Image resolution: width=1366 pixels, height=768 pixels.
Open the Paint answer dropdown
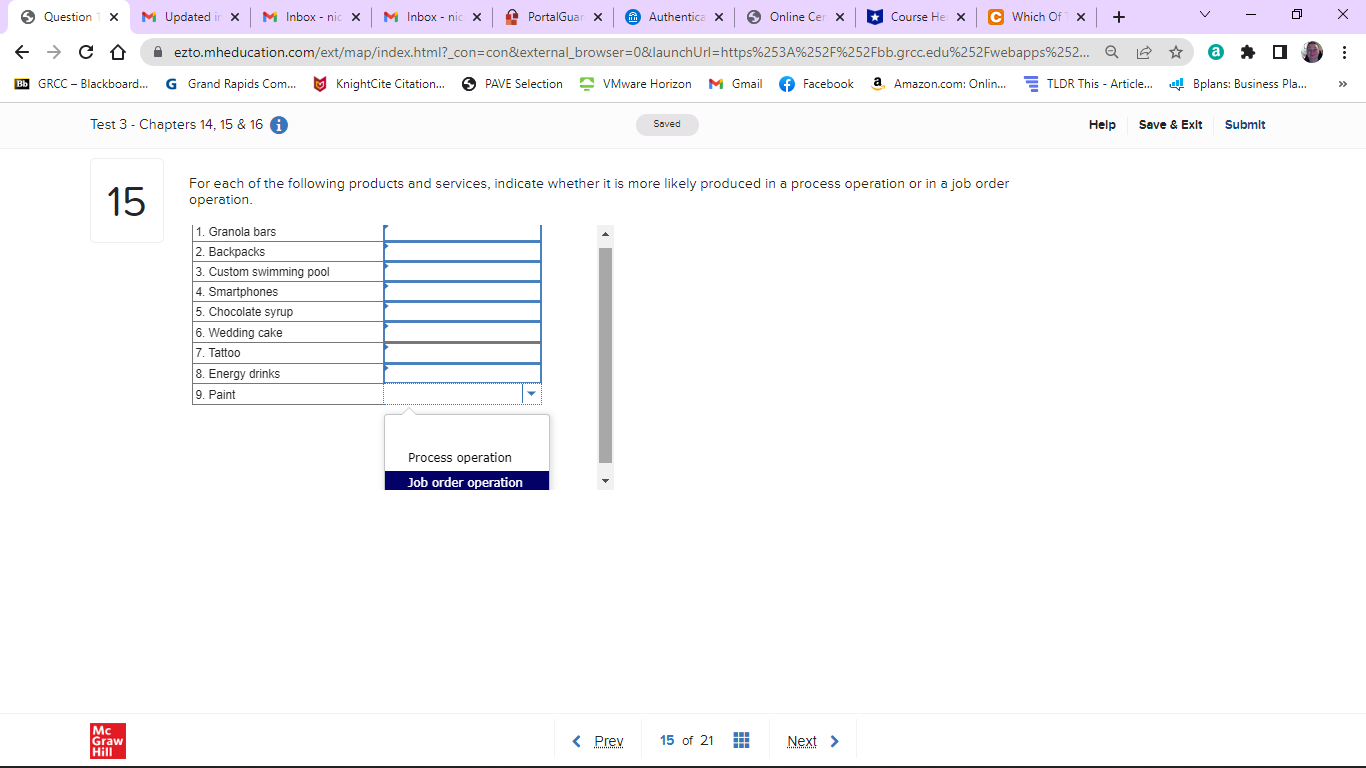pyautogui.click(x=531, y=393)
